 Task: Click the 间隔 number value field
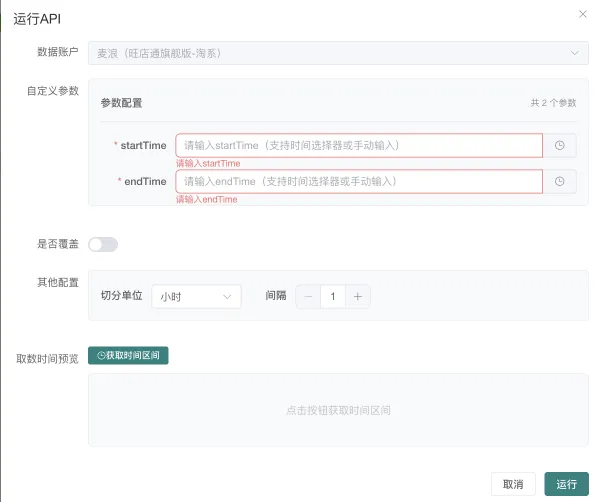pos(333,296)
